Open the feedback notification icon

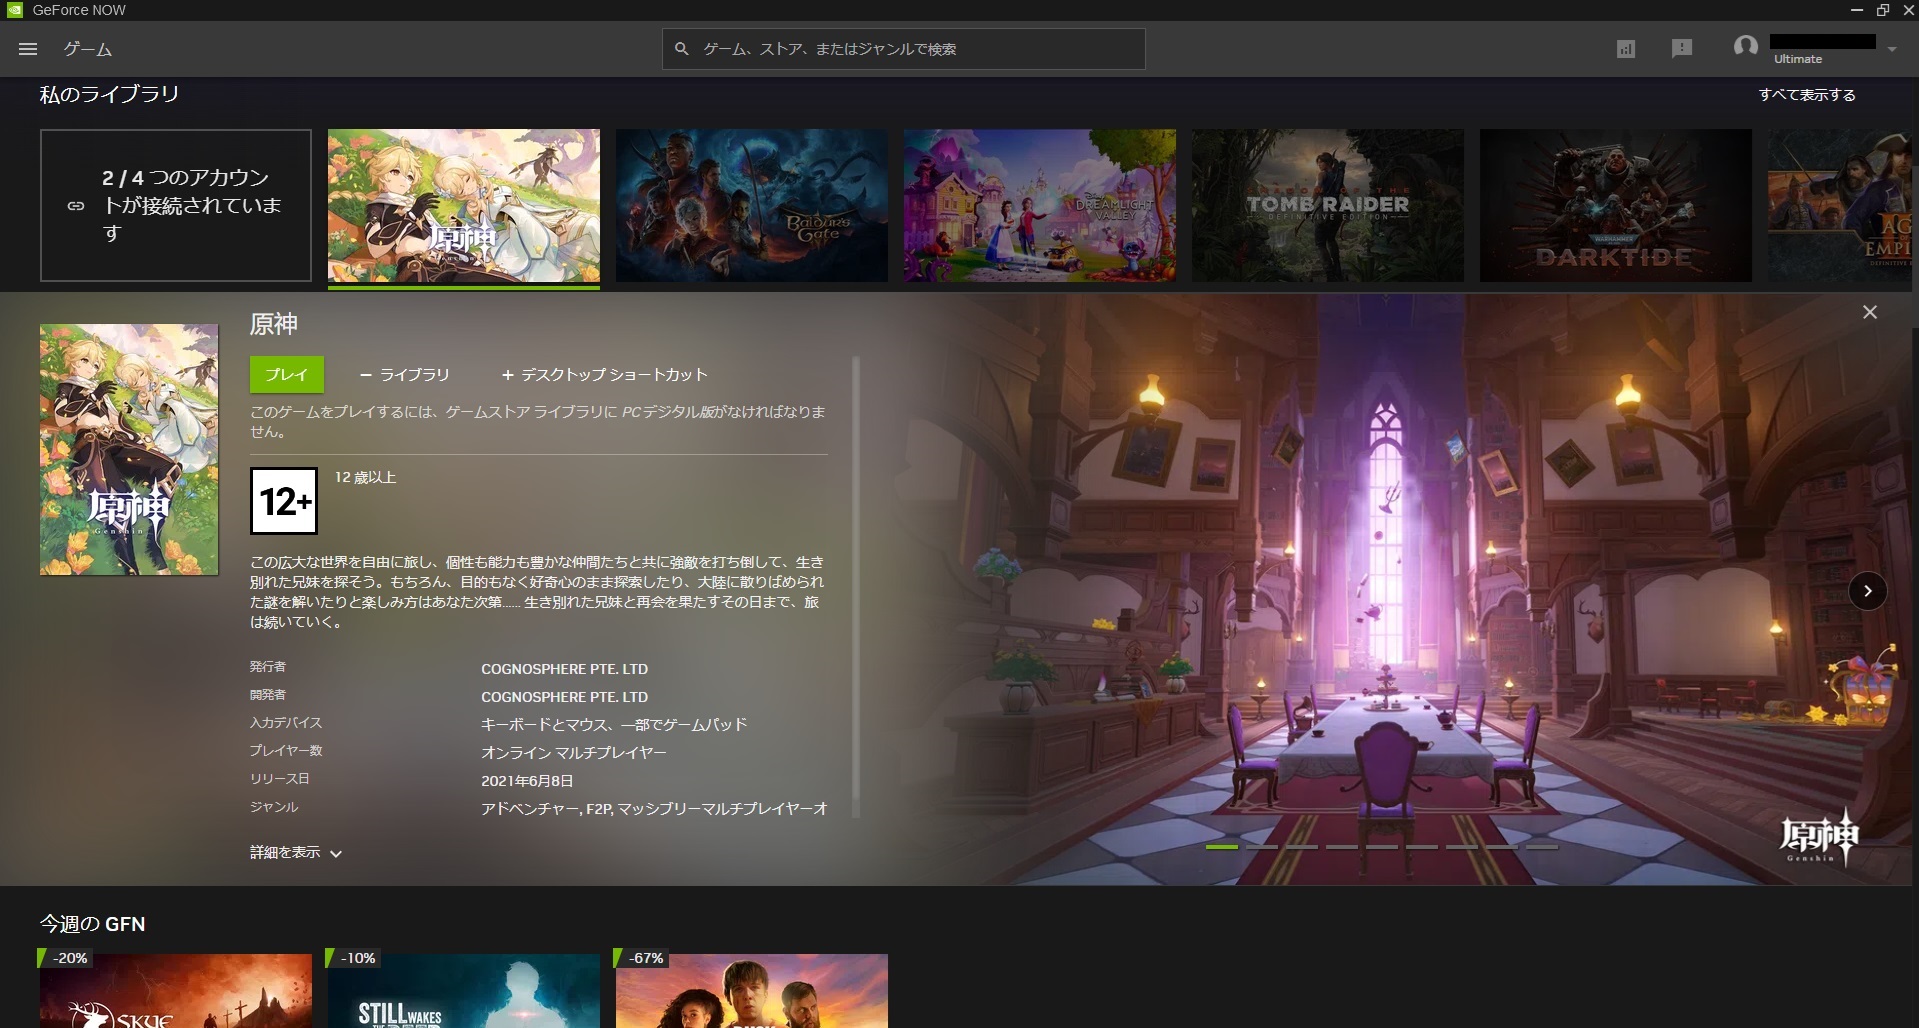[1682, 48]
